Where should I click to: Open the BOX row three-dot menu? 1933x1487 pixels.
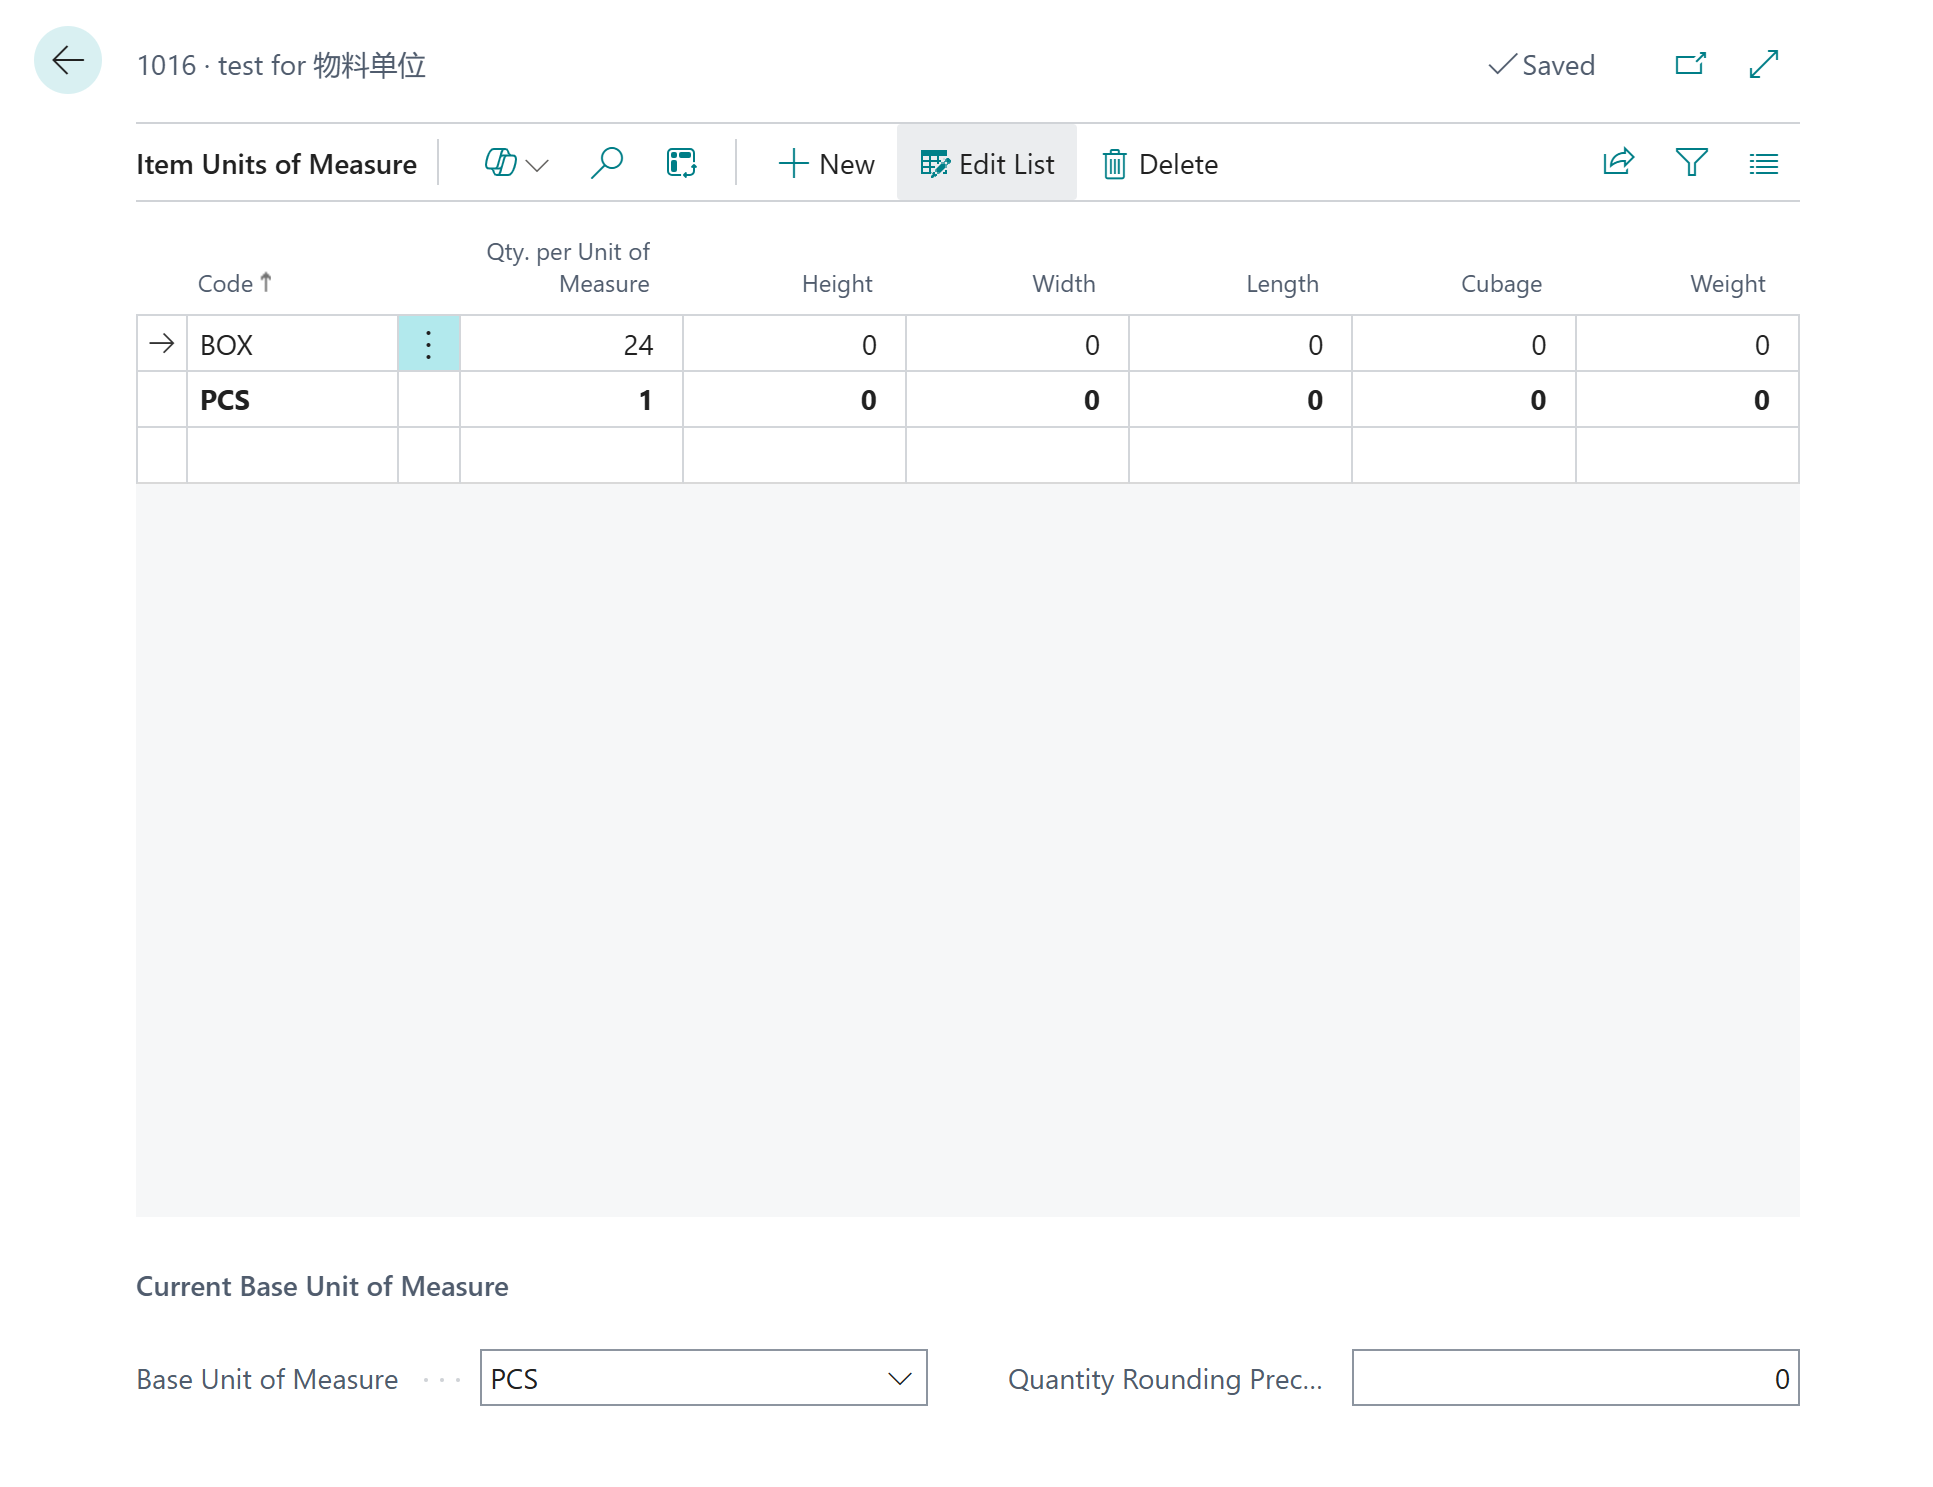point(428,345)
